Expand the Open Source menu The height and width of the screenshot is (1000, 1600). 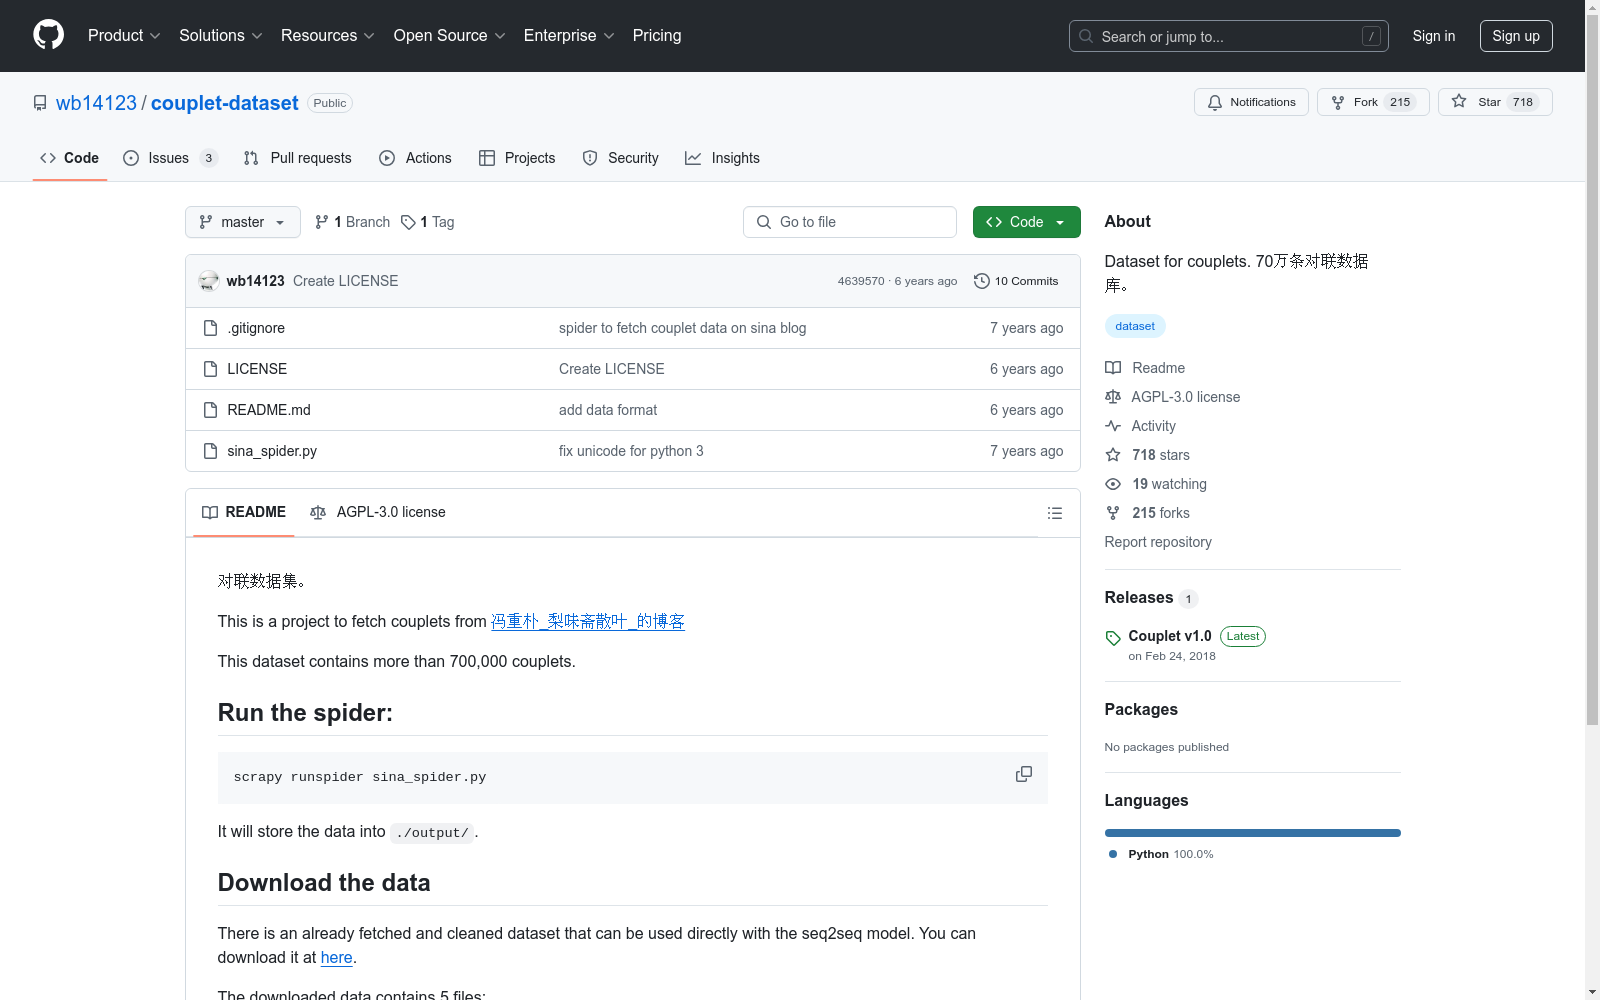[450, 36]
